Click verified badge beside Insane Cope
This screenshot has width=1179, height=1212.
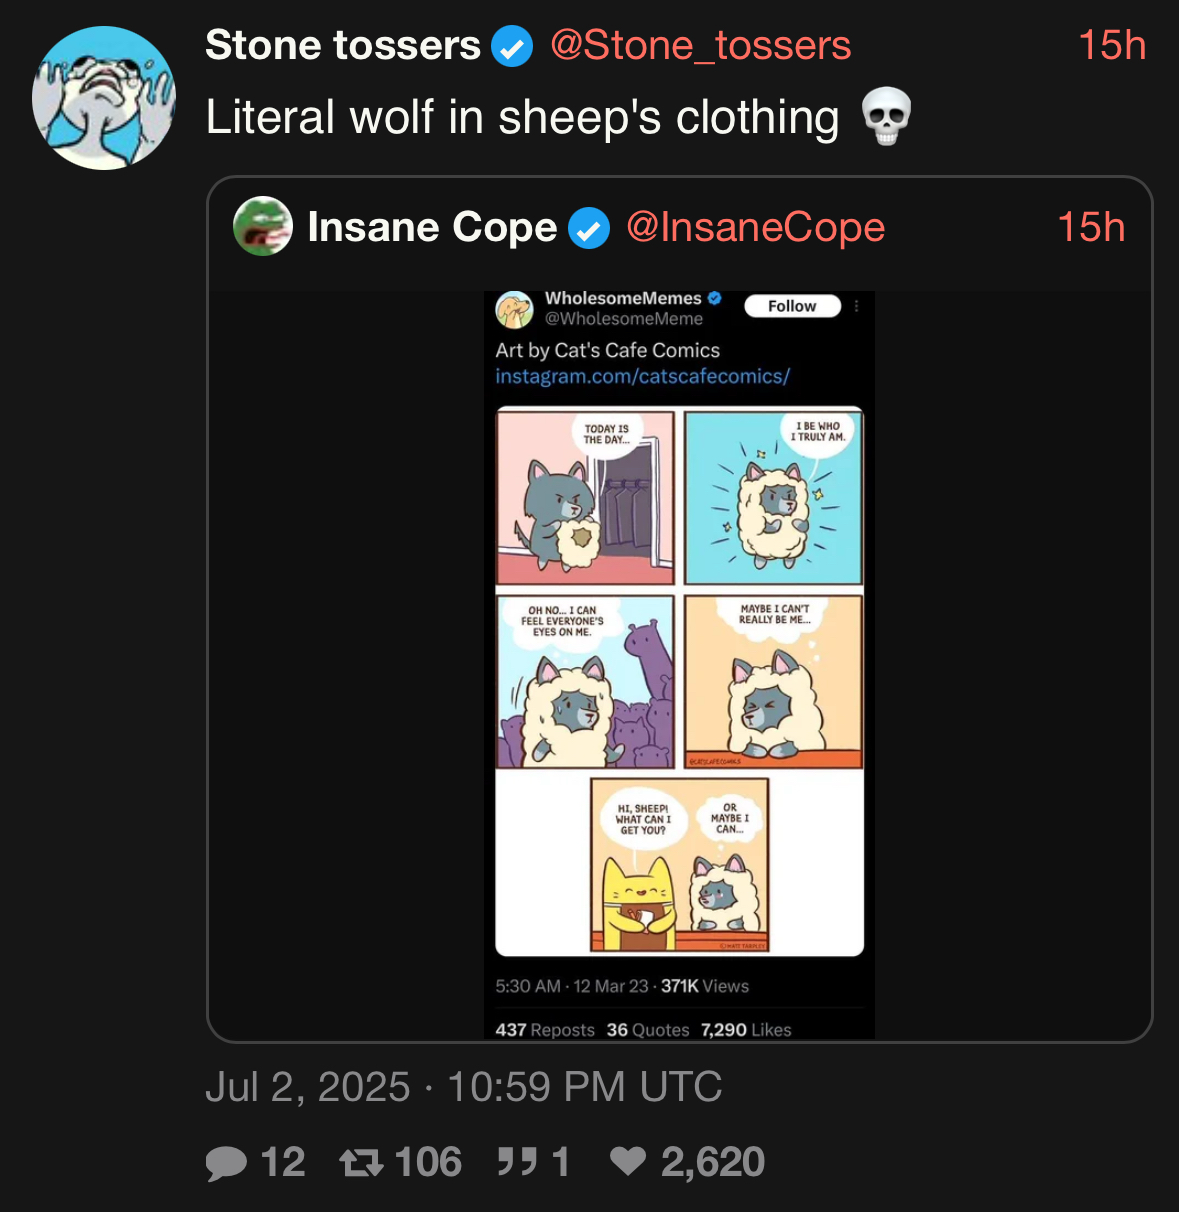tap(589, 228)
